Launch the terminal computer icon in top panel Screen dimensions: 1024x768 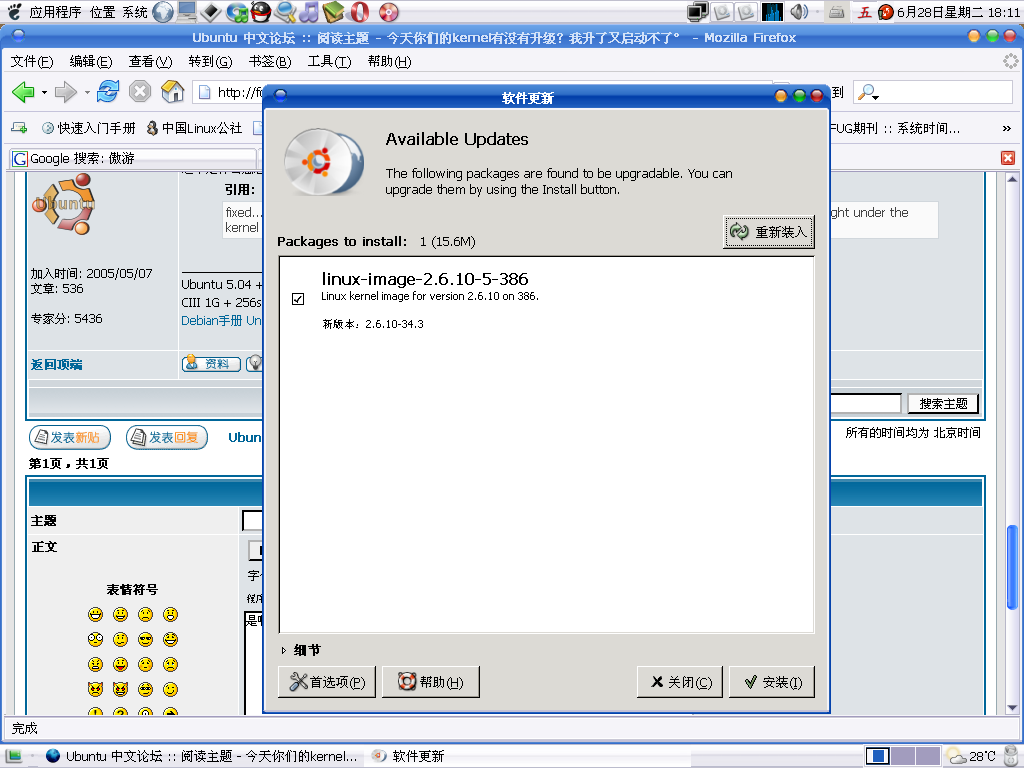[187, 12]
